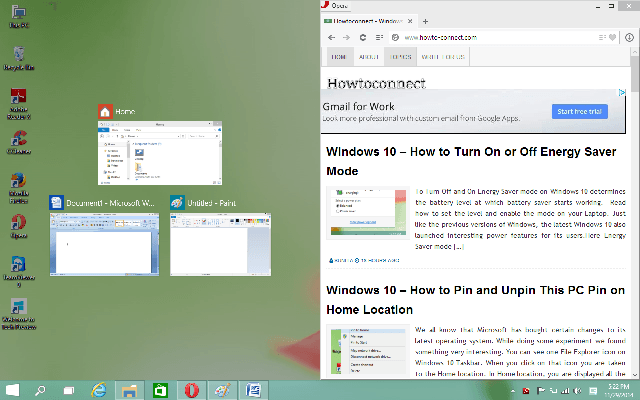Open the Recycle Bin desktop icon

tap(19, 59)
